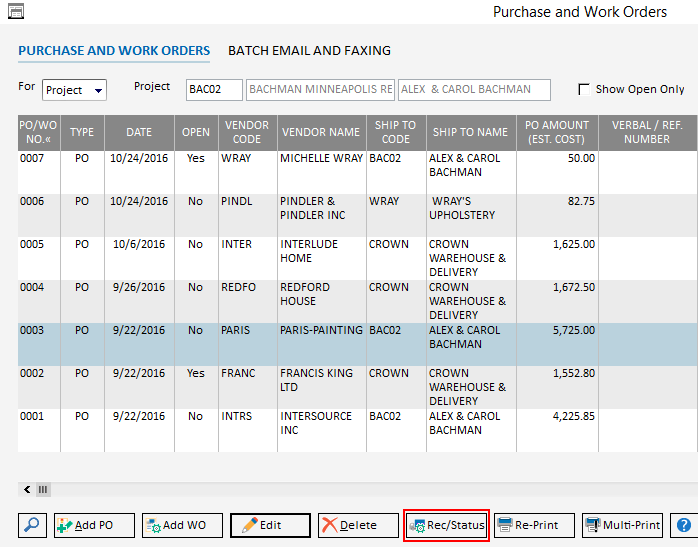The image size is (698, 547).
Task: Select the Purchase and Work Orders tab
Action: point(114,50)
